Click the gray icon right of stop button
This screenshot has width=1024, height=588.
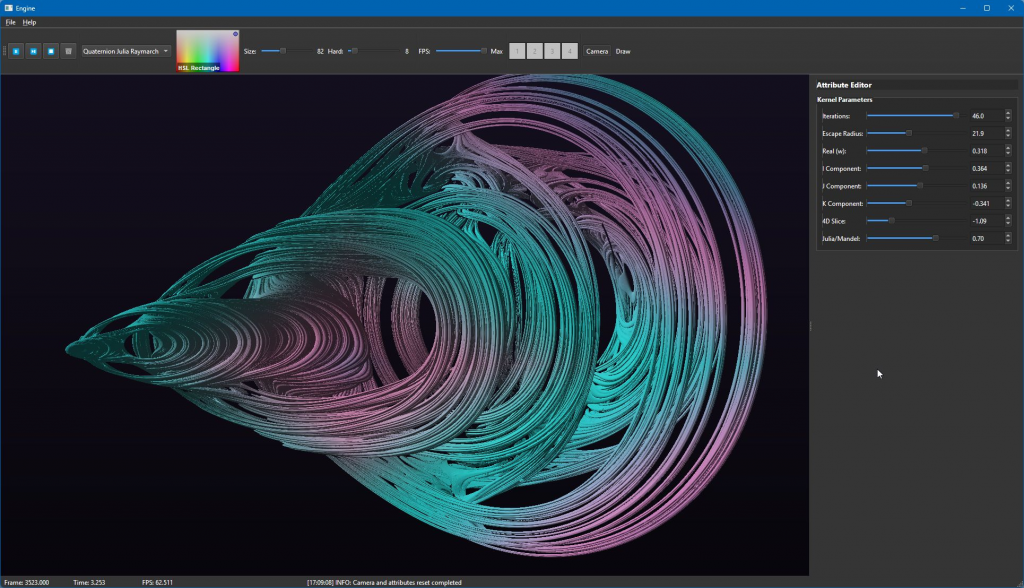[68, 51]
